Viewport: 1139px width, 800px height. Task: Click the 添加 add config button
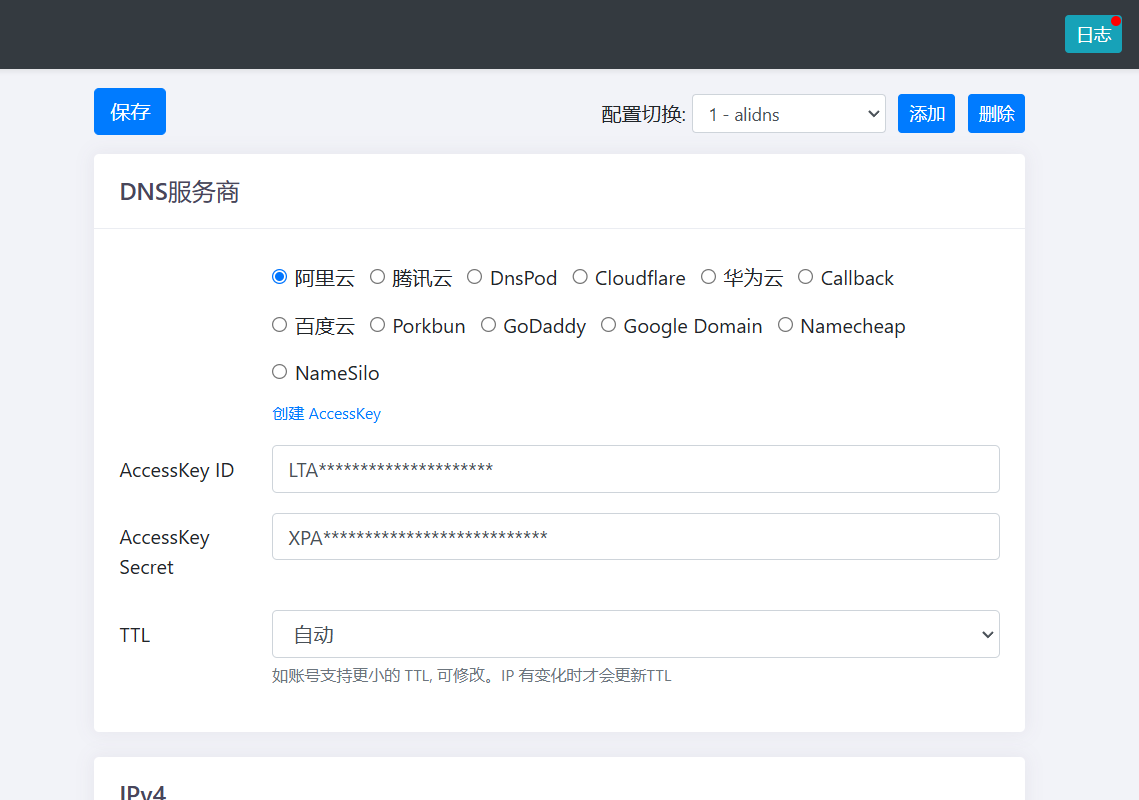point(926,114)
